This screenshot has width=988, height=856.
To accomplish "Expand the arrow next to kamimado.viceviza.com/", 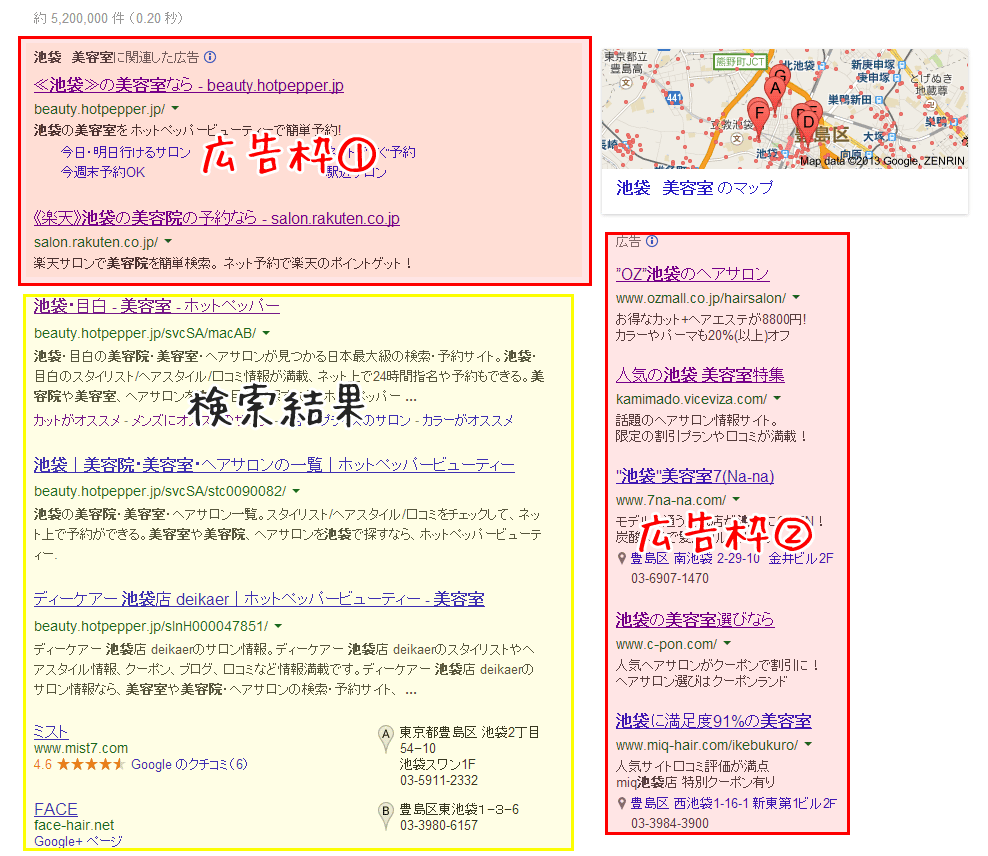I will (x=777, y=398).
